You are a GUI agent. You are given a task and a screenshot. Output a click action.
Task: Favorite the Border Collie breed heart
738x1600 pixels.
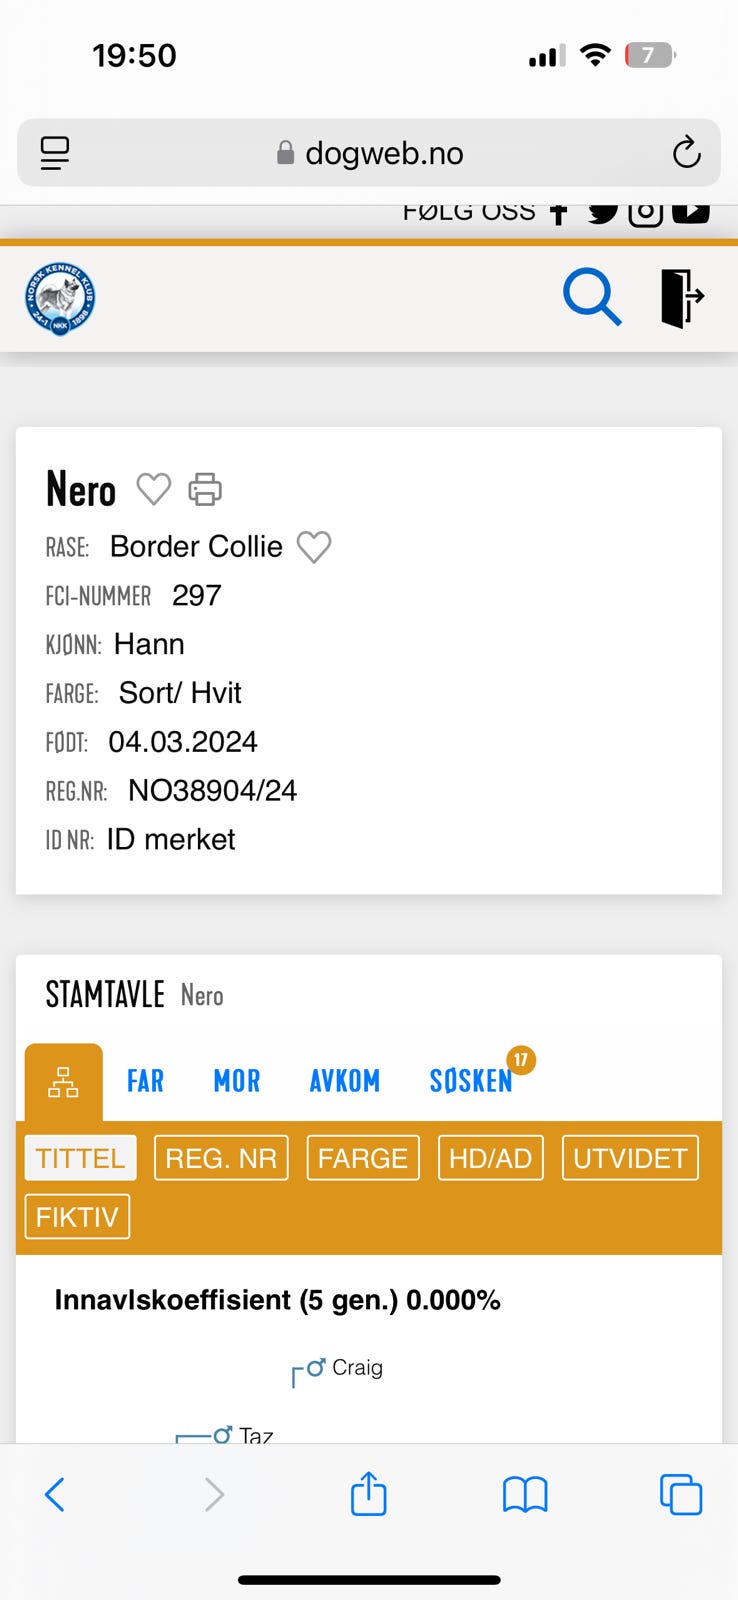point(314,547)
